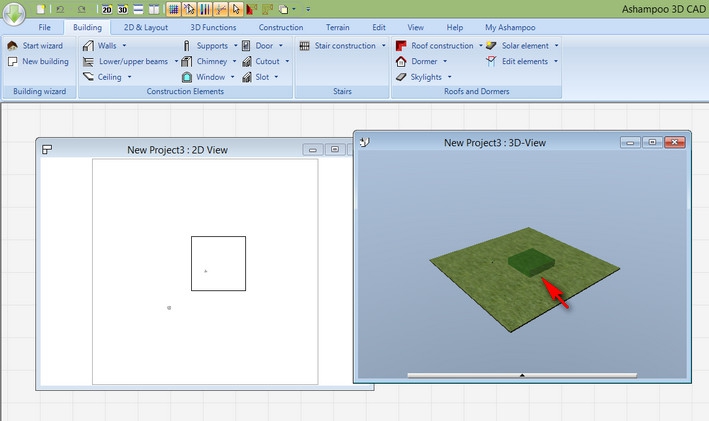Click New building button
The image size is (709, 421).
click(38, 61)
